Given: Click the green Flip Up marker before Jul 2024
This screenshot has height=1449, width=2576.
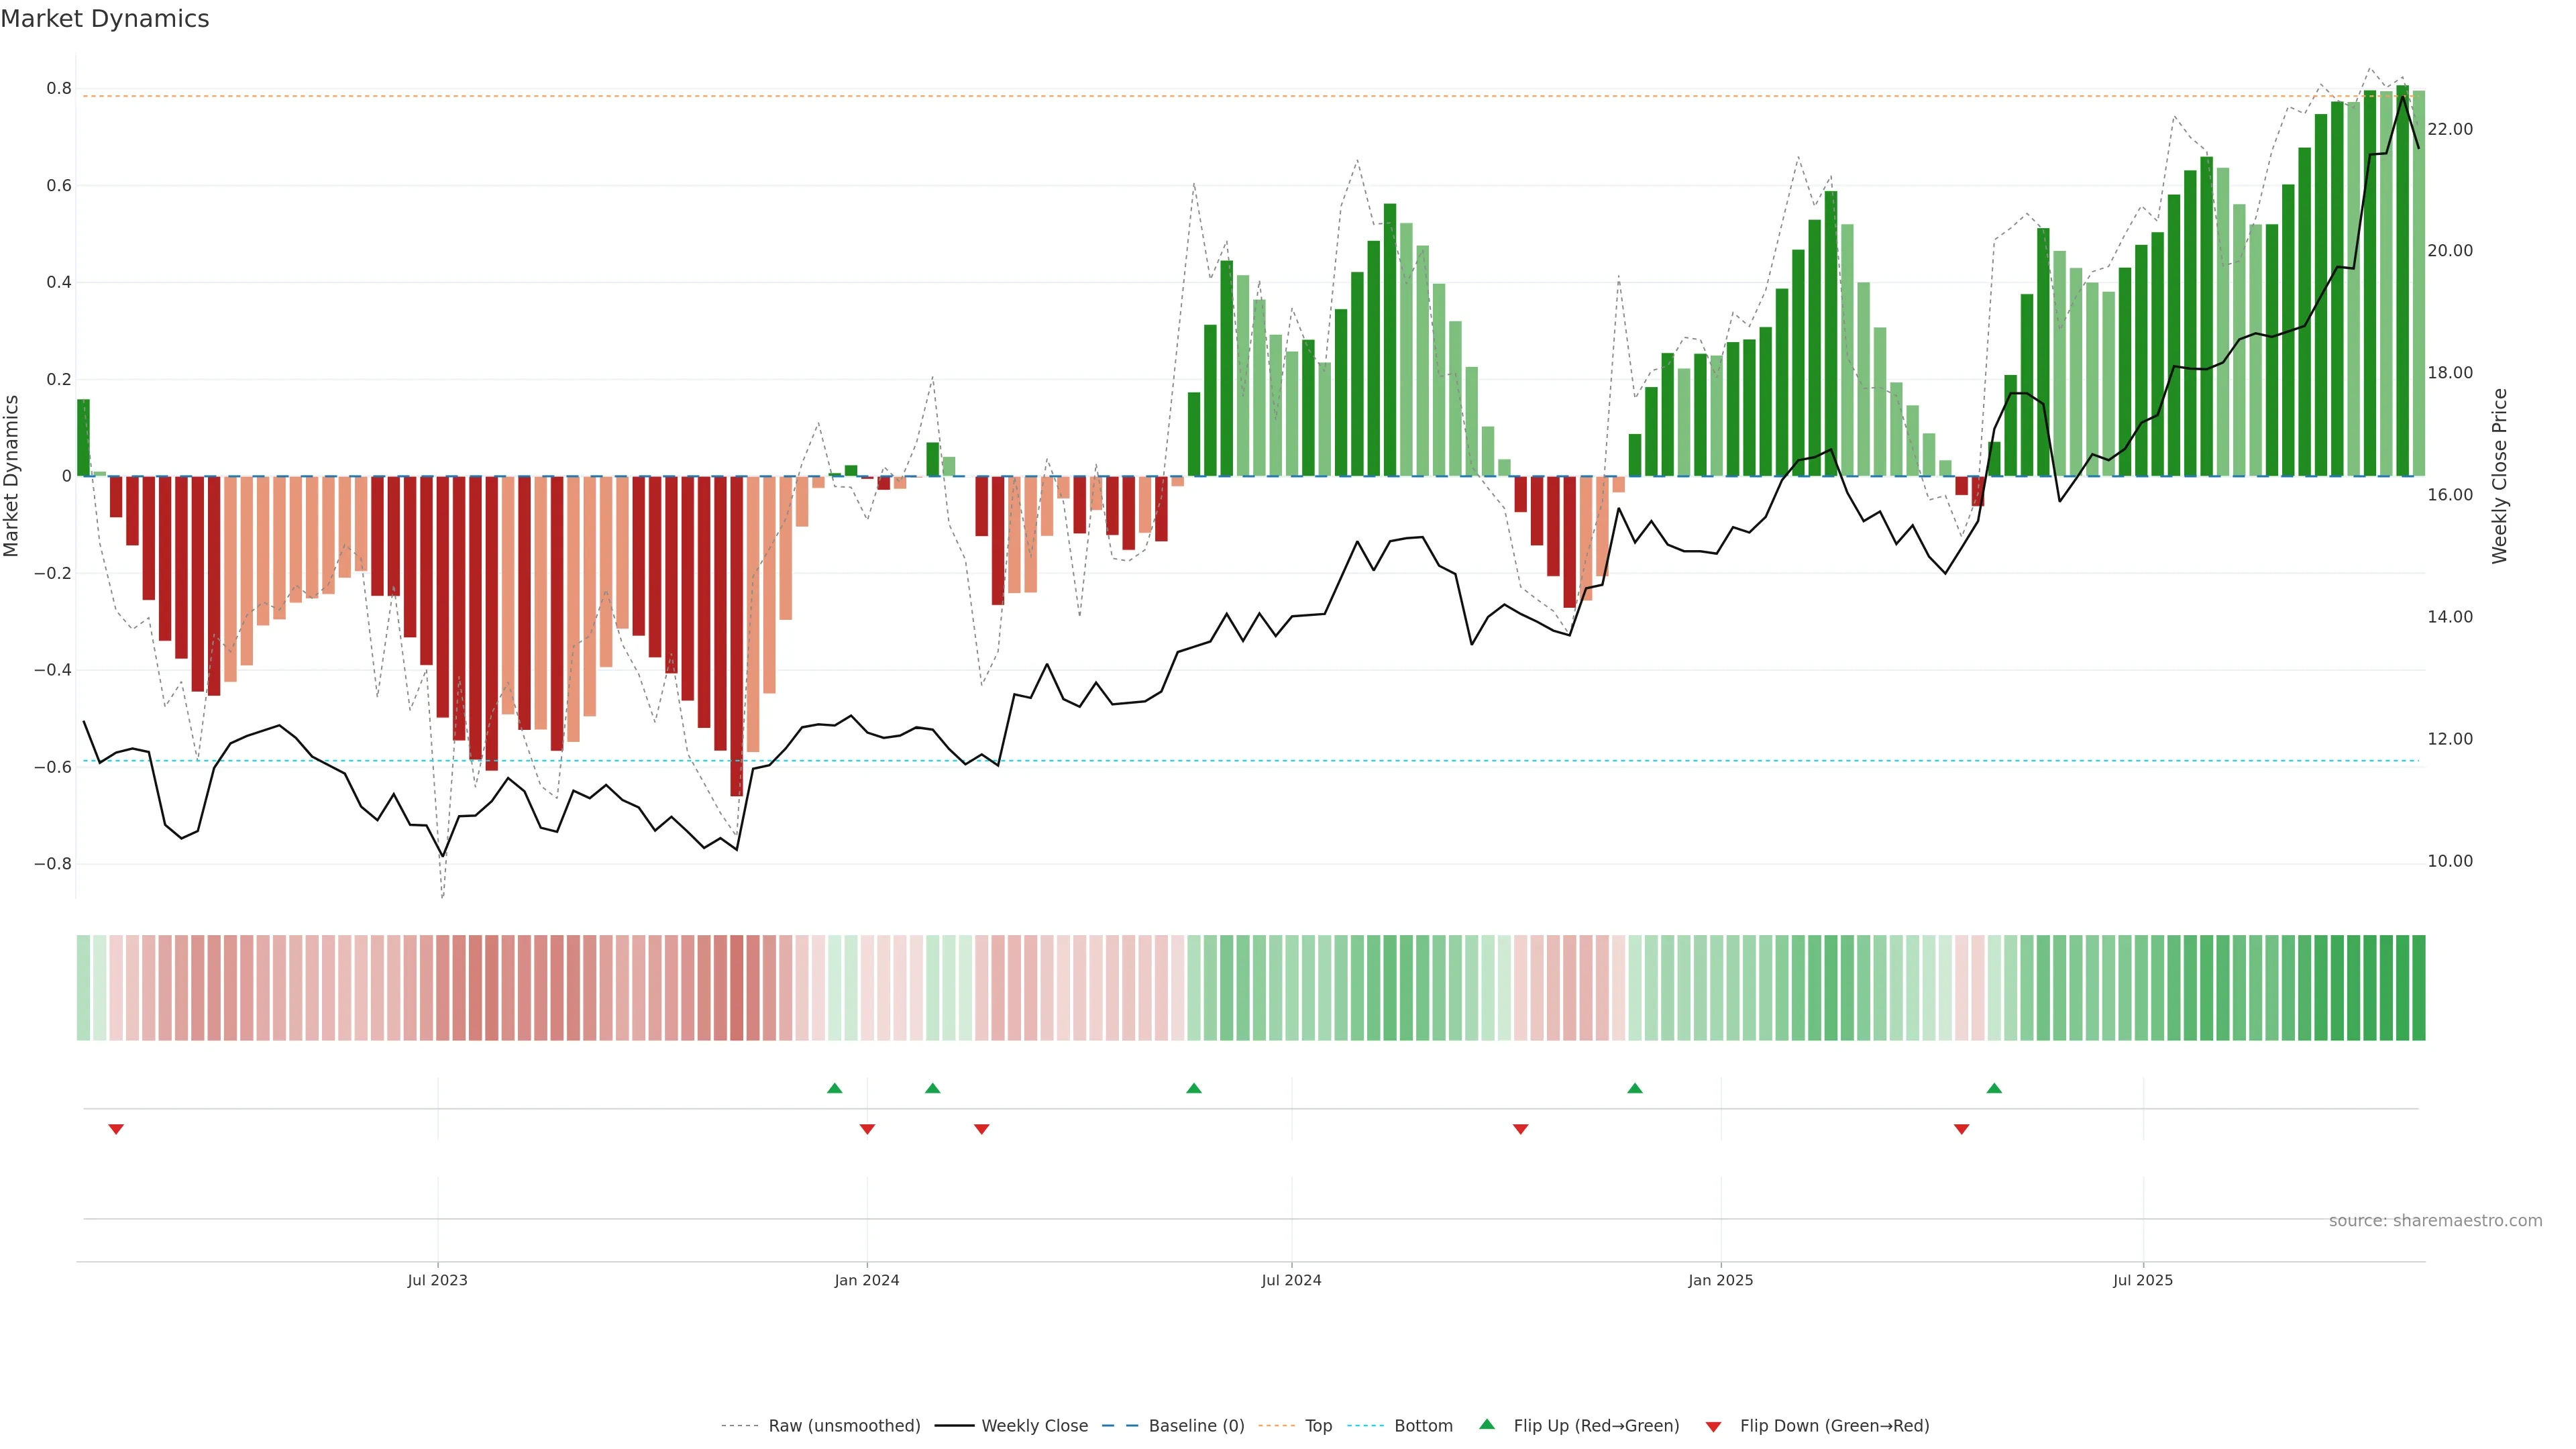Looking at the screenshot, I should tap(1193, 1088).
